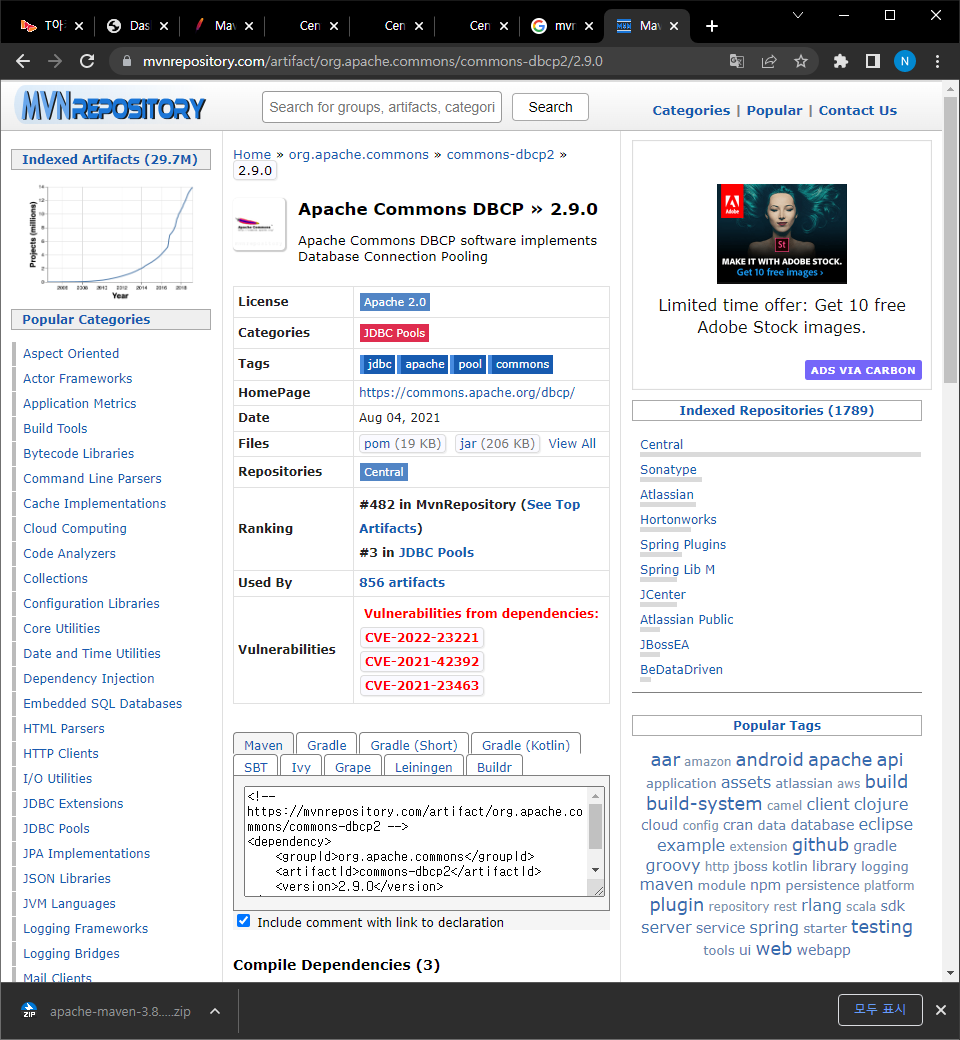Switch to the Gradle tab

(x=326, y=745)
